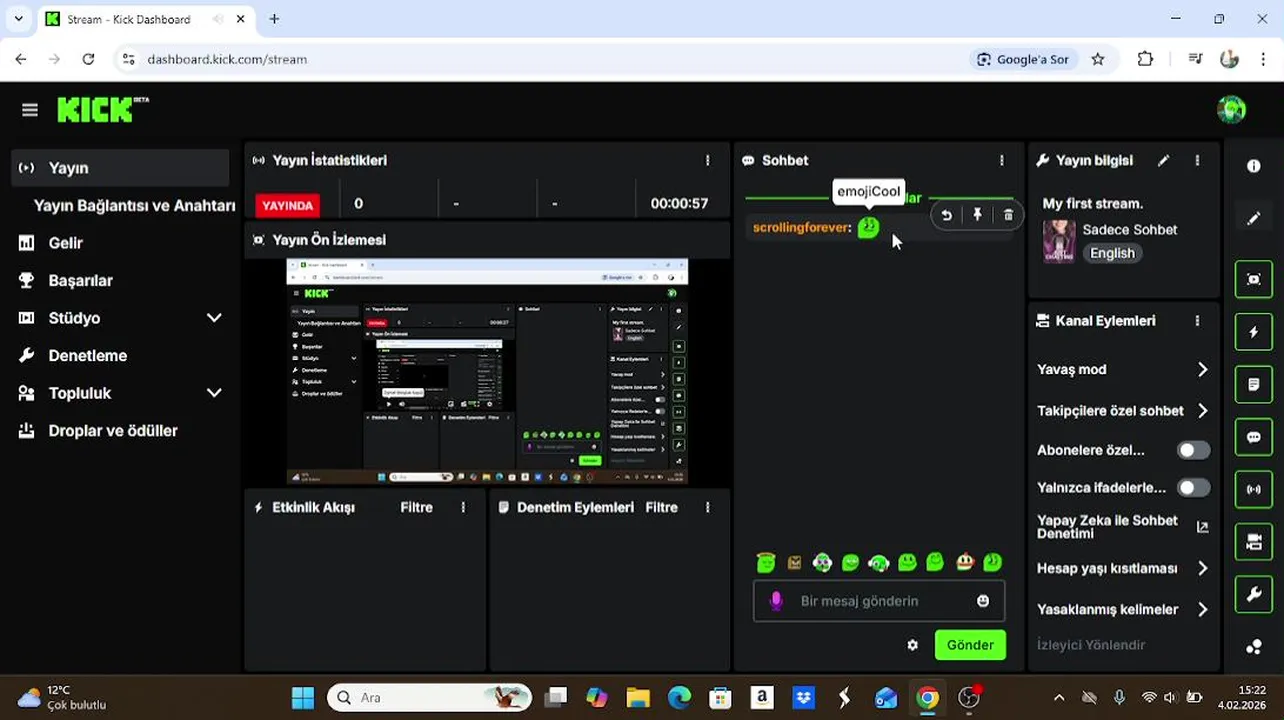Delete the scrollingforever chat message
This screenshot has height=720, width=1284.
(x=1008, y=215)
